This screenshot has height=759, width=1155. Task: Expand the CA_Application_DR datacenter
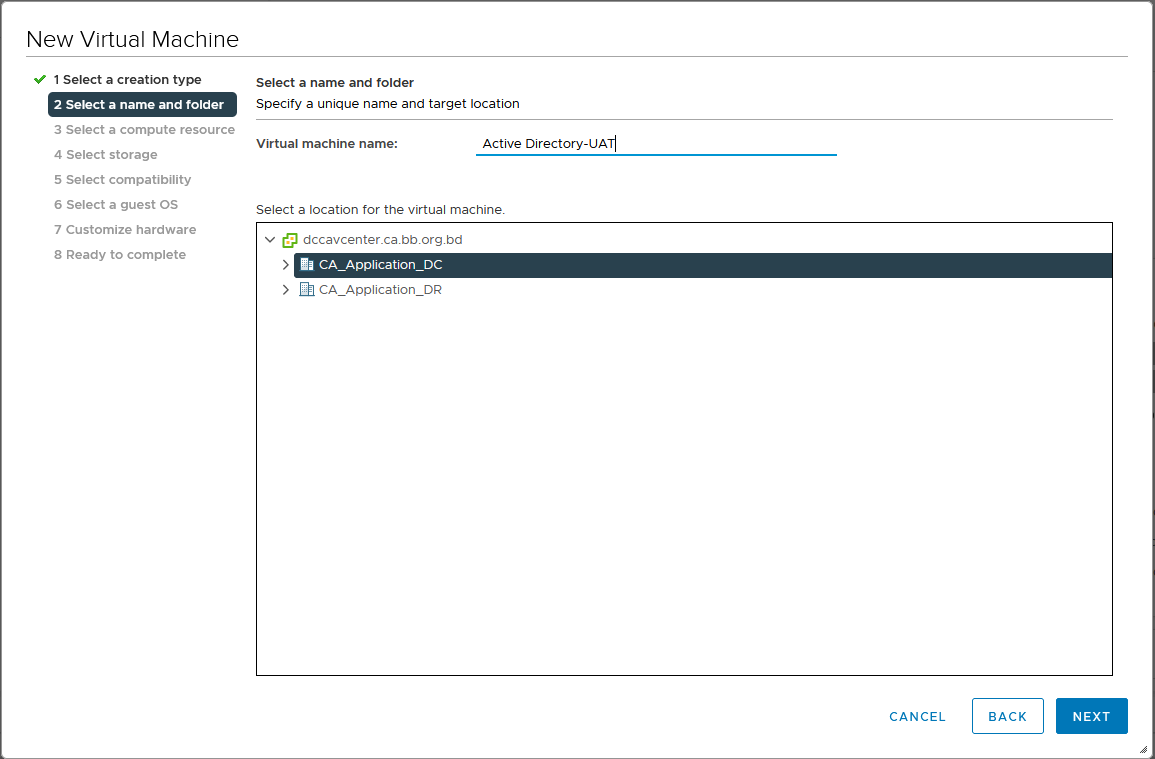point(286,290)
